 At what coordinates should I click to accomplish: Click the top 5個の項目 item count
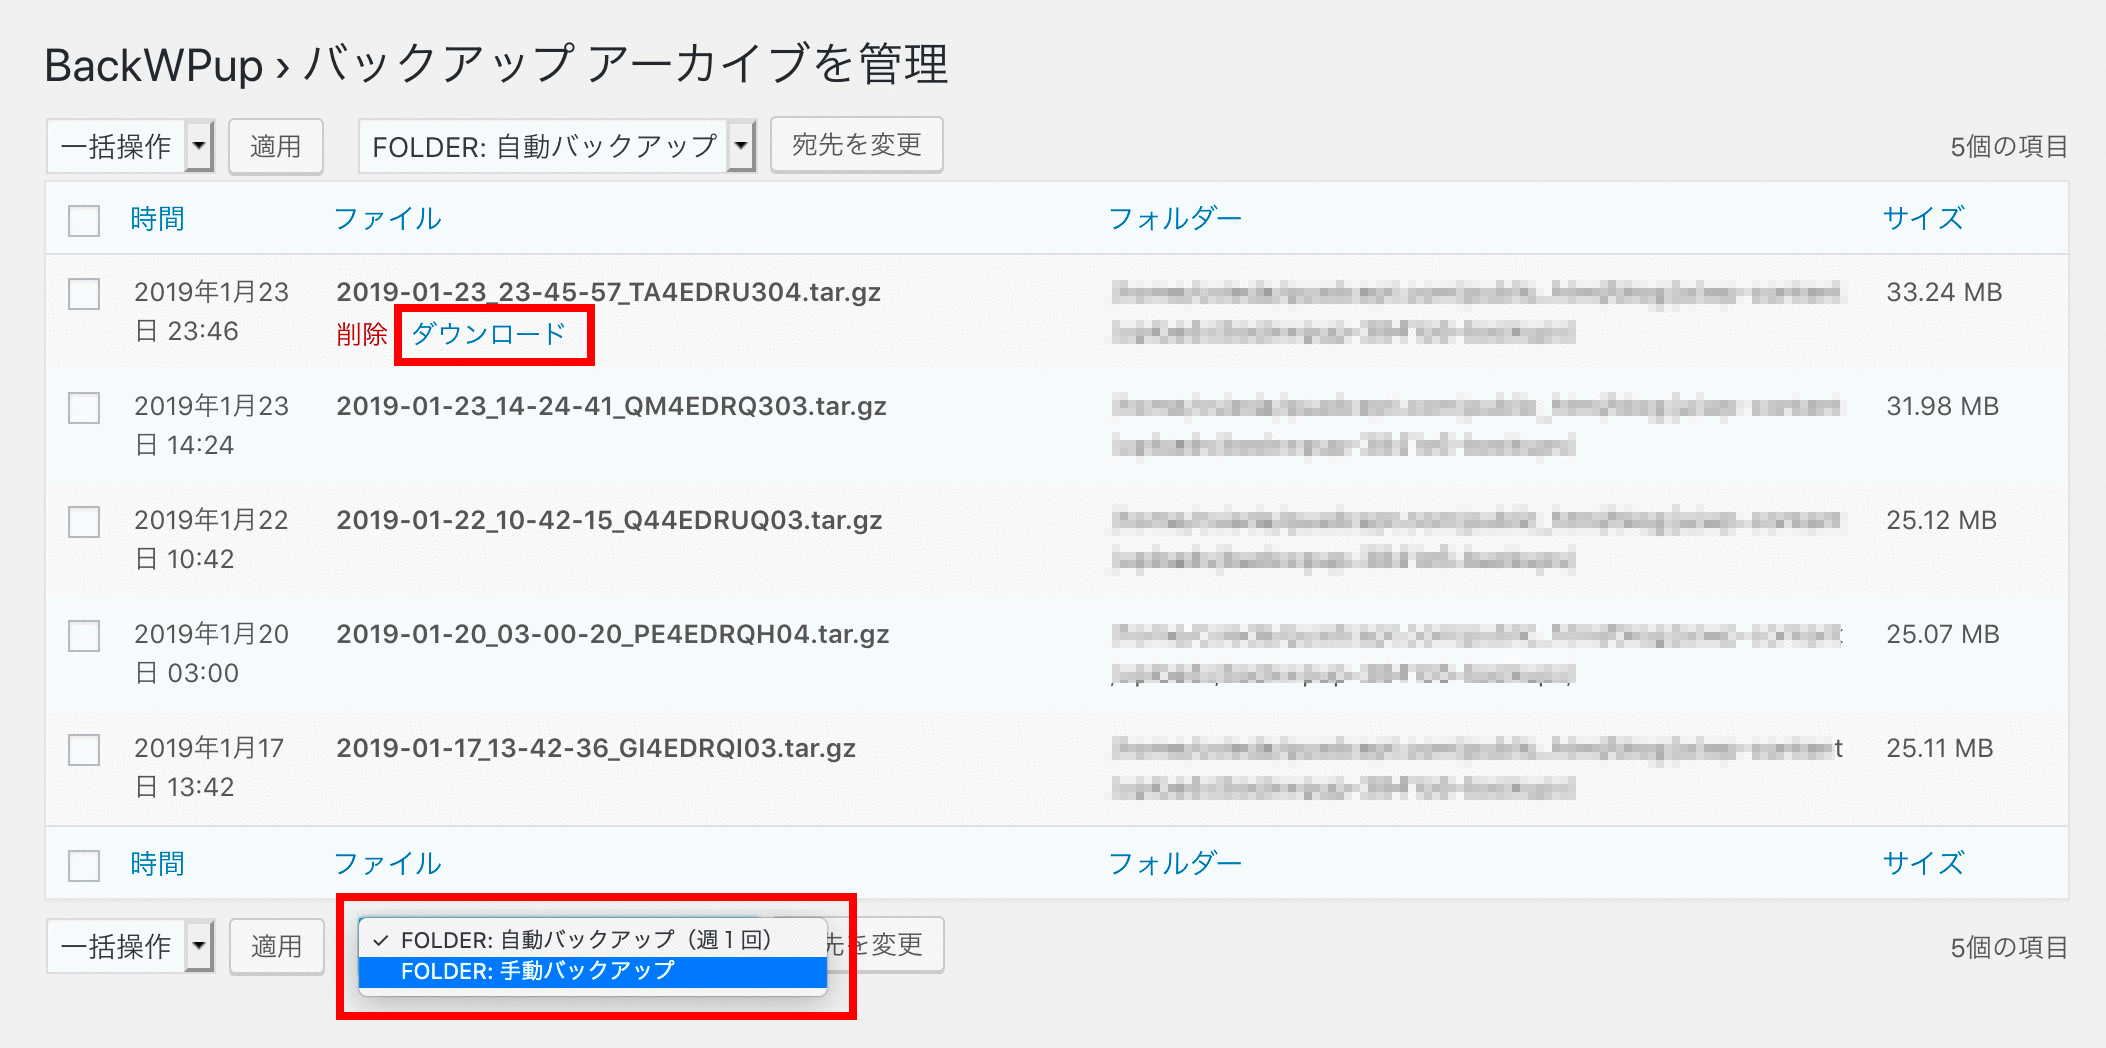click(x=2008, y=147)
